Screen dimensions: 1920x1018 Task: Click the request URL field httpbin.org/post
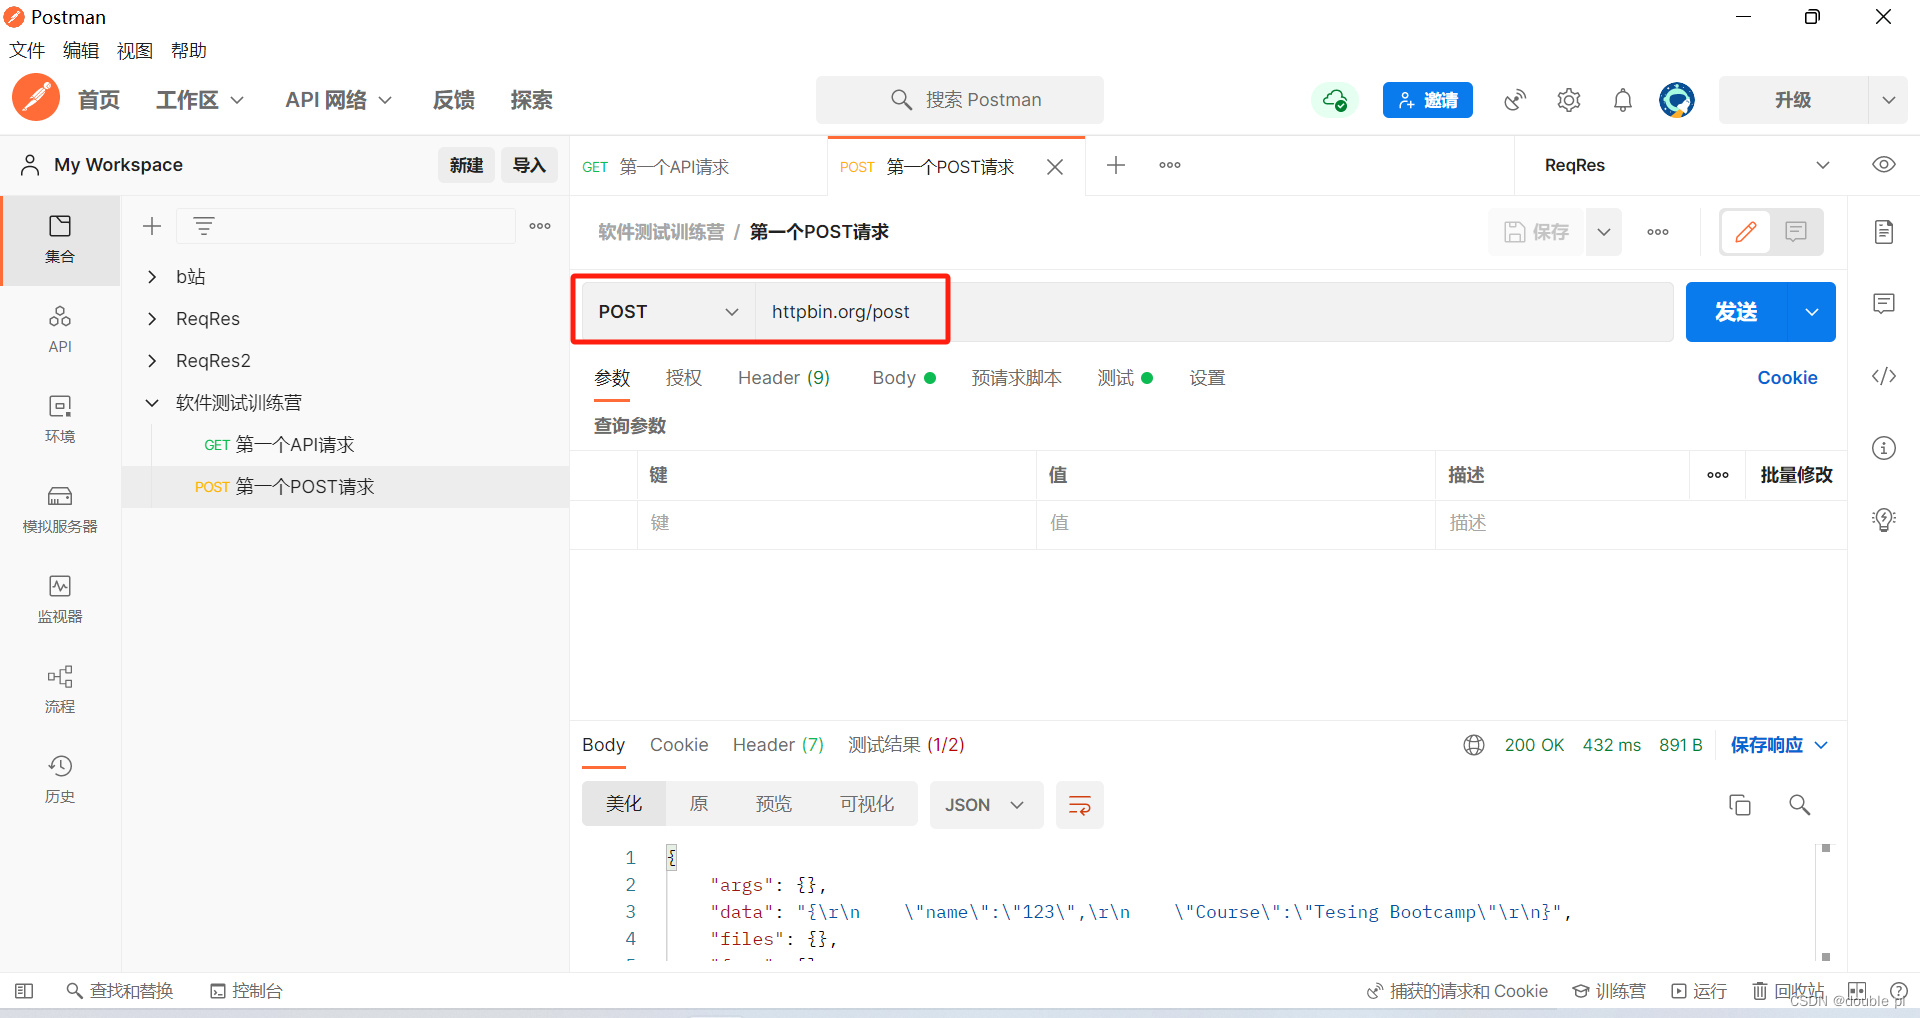click(x=1214, y=312)
